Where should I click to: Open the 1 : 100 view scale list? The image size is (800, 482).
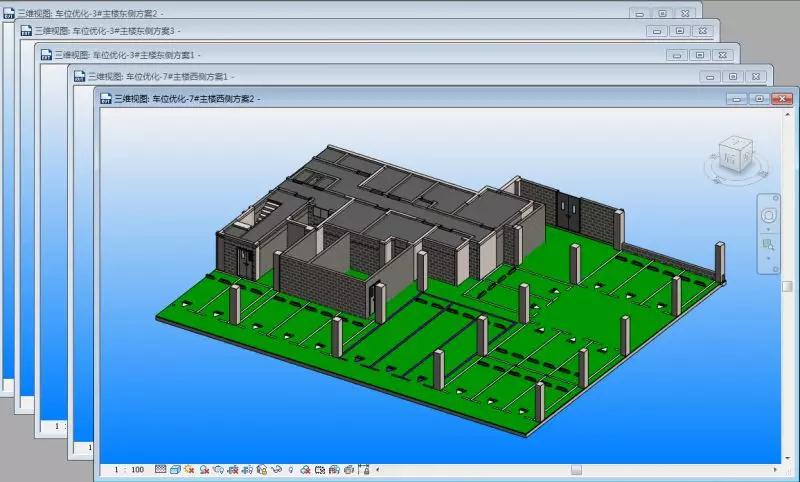tap(129, 469)
